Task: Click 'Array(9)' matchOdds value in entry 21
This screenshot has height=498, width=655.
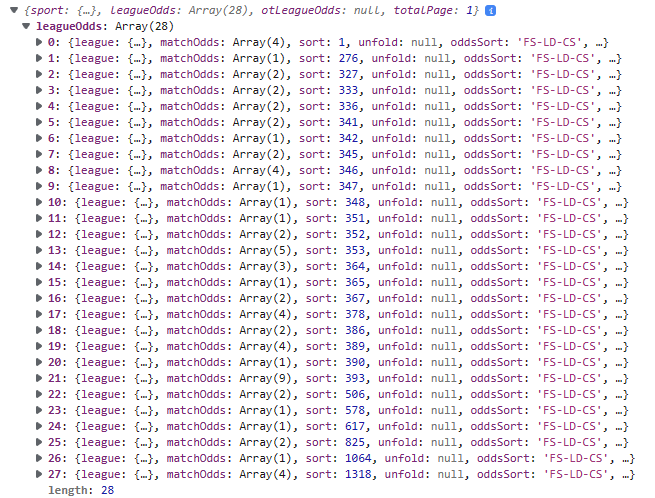Action: pos(265,378)
